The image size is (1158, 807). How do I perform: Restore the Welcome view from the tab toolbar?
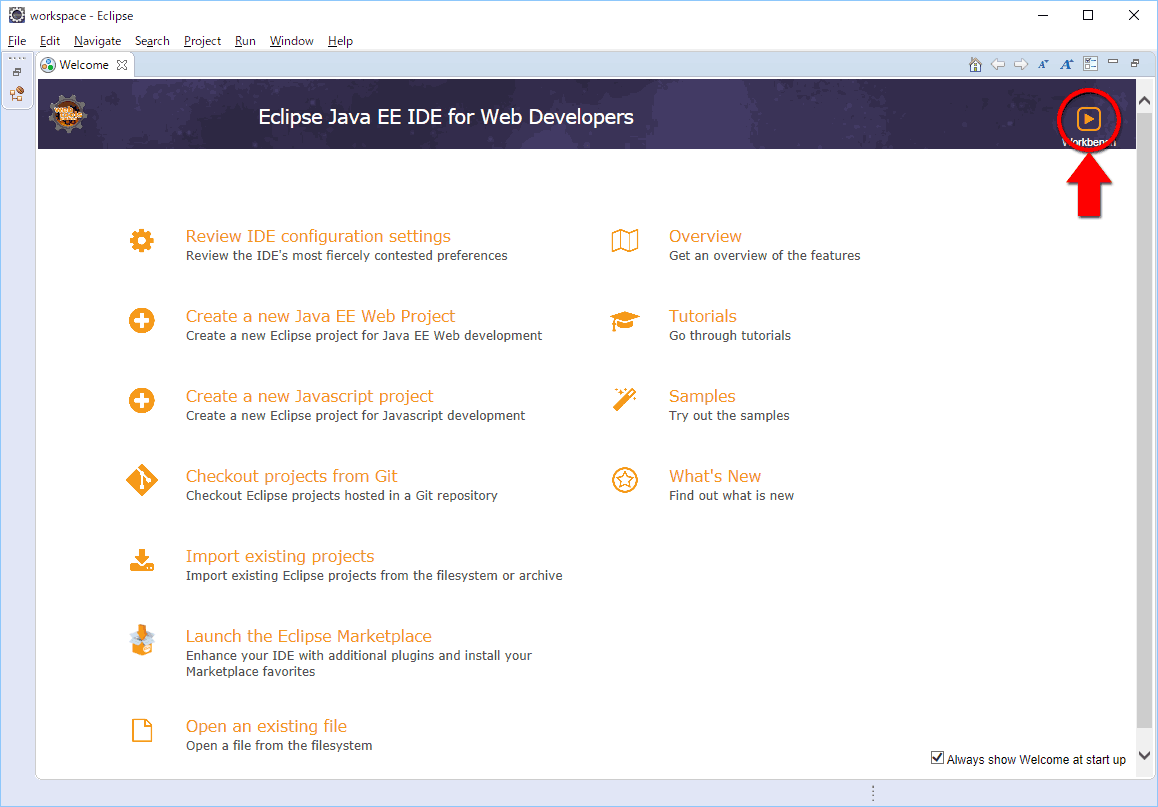[1135, 63]
